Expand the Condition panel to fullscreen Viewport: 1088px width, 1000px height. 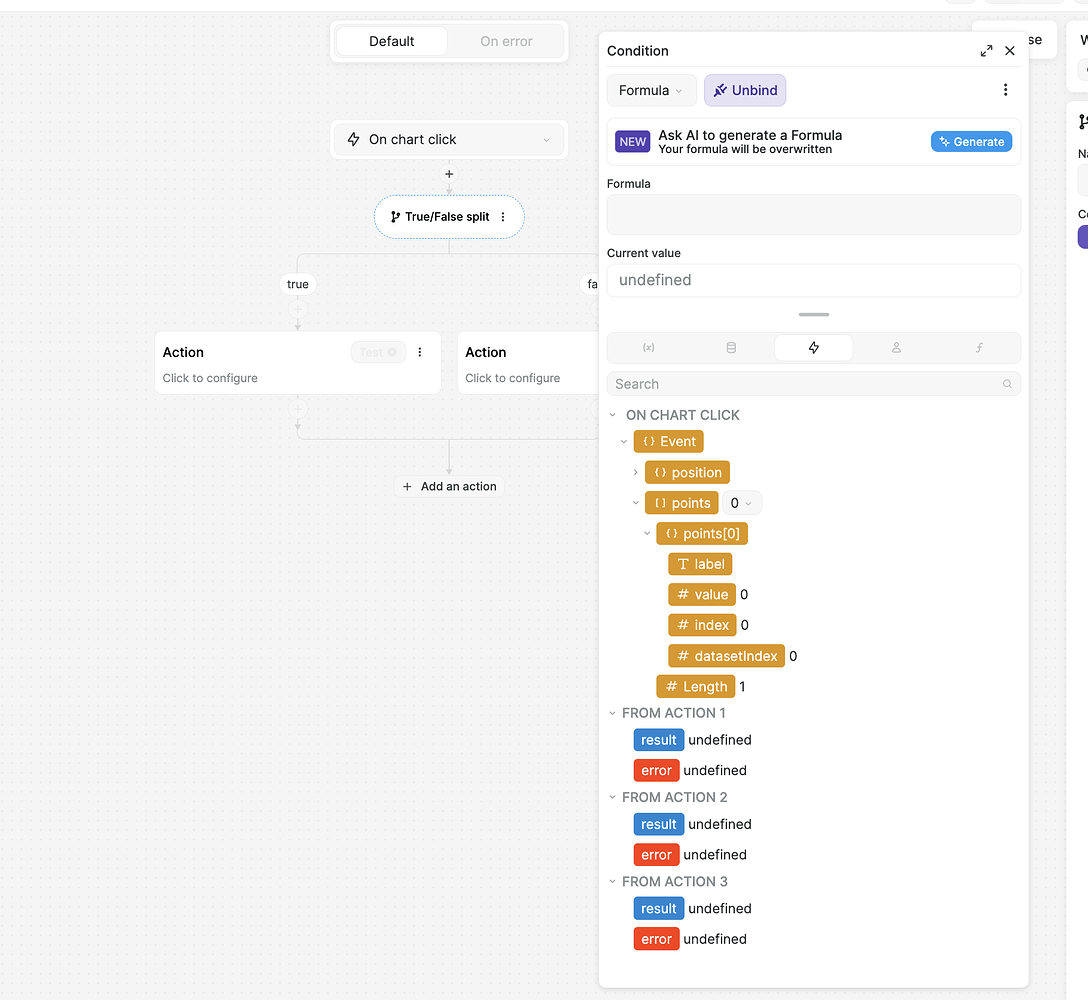(x=986, y=50)
